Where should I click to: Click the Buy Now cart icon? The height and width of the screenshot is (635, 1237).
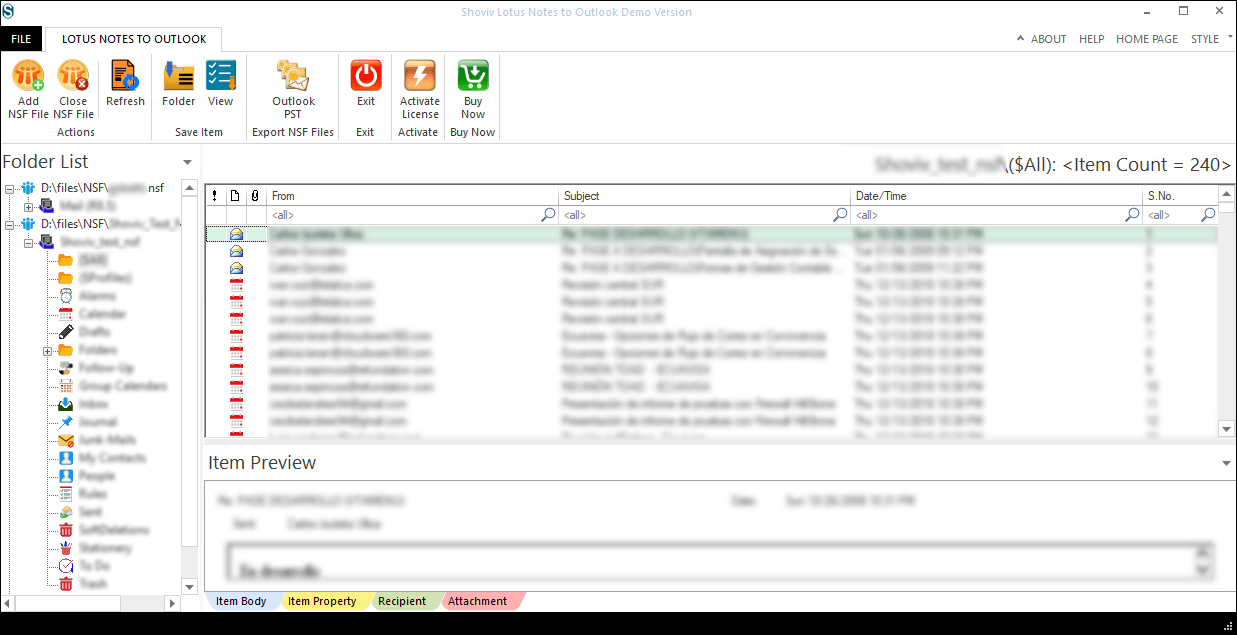coord(473,76)
